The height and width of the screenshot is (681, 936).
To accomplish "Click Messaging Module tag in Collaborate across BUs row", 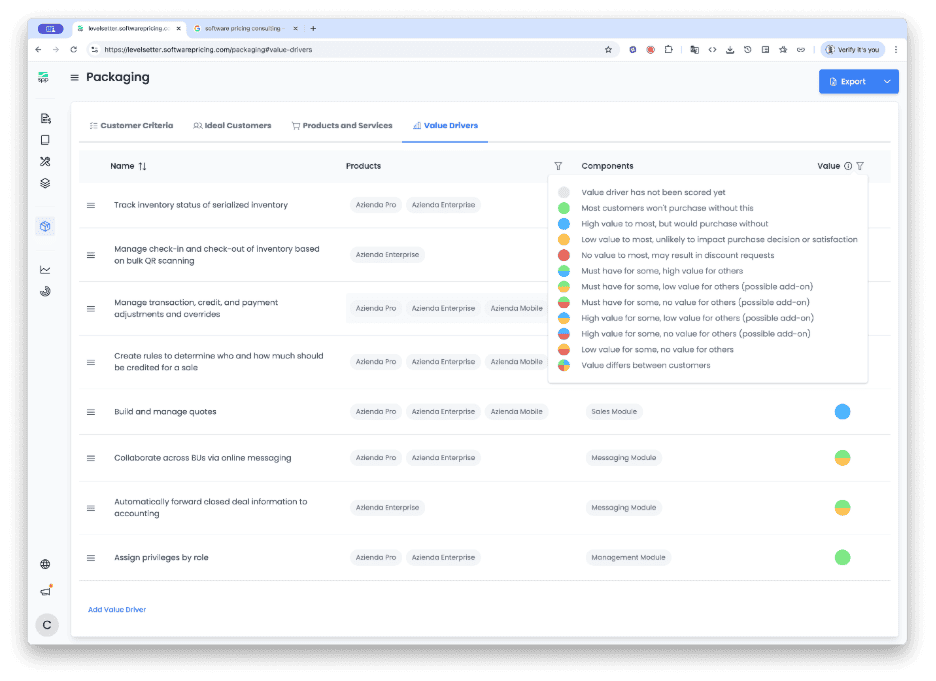I will pos(623,458).
